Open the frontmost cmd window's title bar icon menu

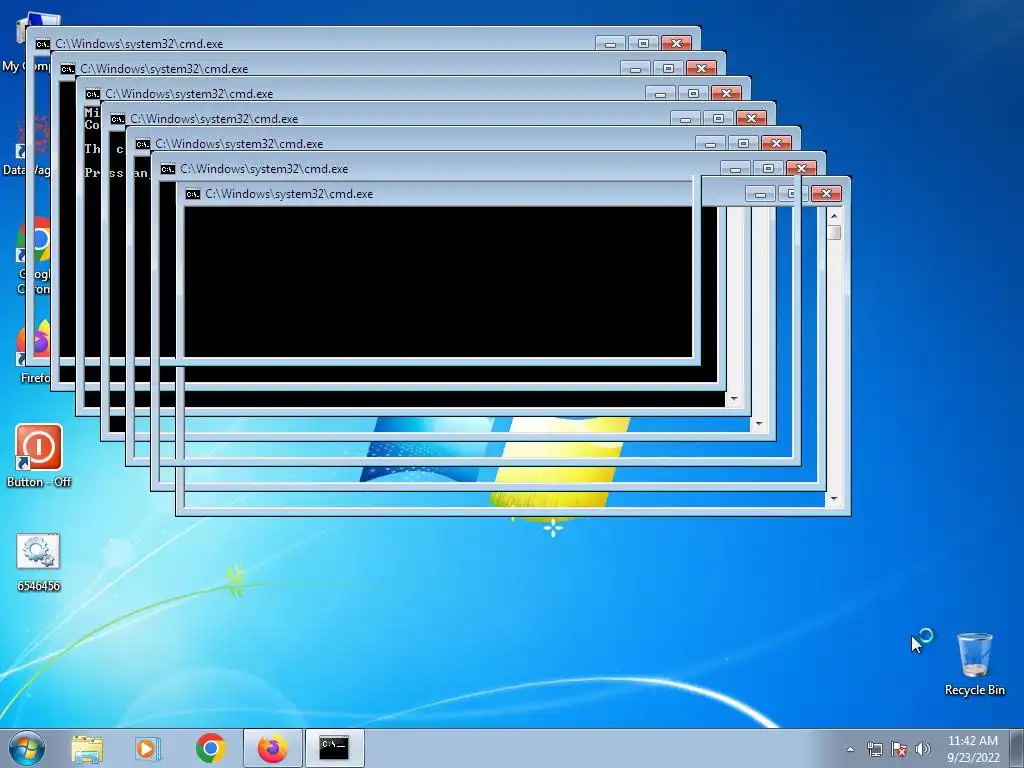(x=193, y=194)
